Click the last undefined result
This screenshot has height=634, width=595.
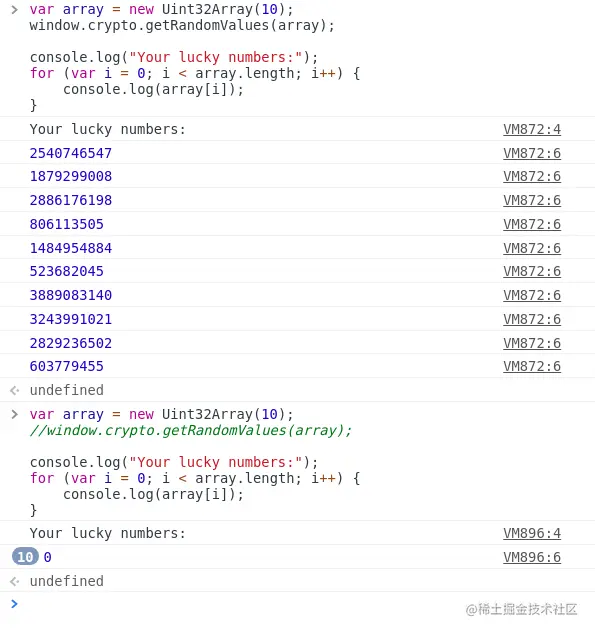[67, 581]
